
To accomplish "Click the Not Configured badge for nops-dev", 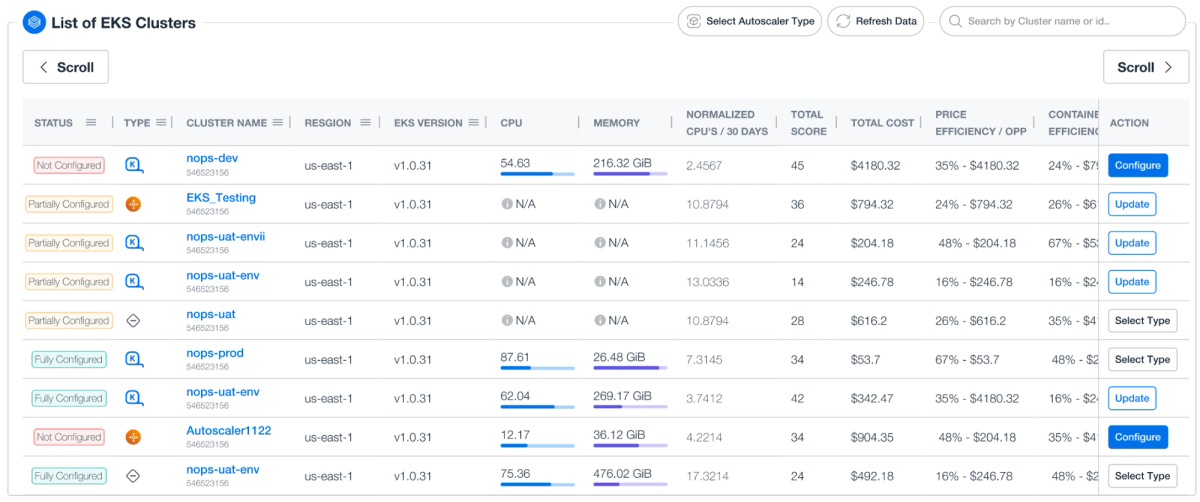I will tap(69, 165).
